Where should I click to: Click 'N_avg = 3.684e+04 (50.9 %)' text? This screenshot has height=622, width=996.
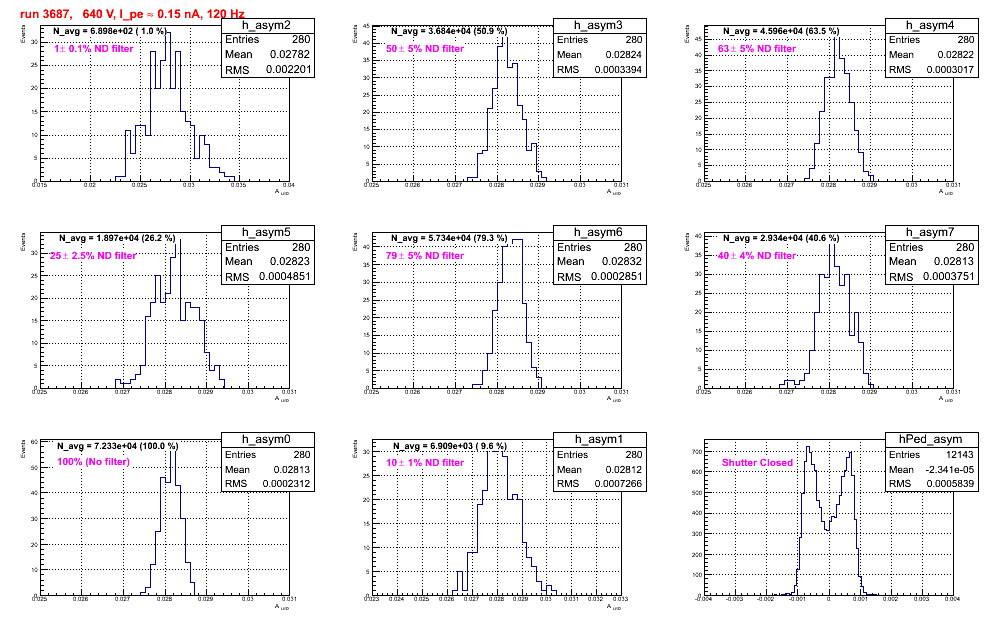pos(449,30)
